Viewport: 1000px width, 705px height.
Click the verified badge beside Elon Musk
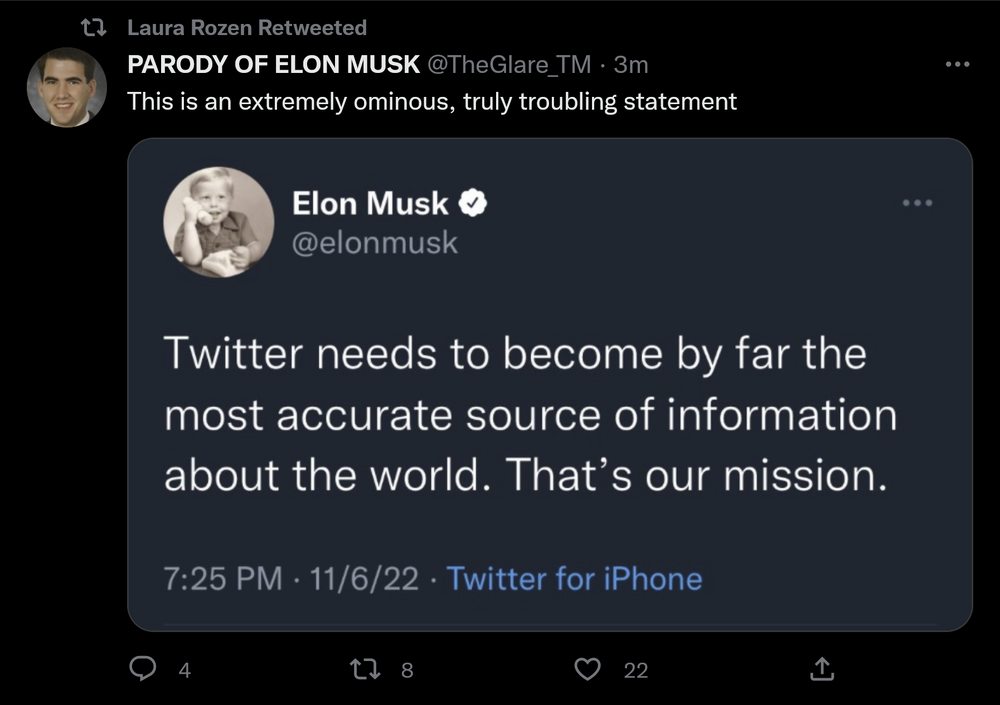click(x=472, y=204)
